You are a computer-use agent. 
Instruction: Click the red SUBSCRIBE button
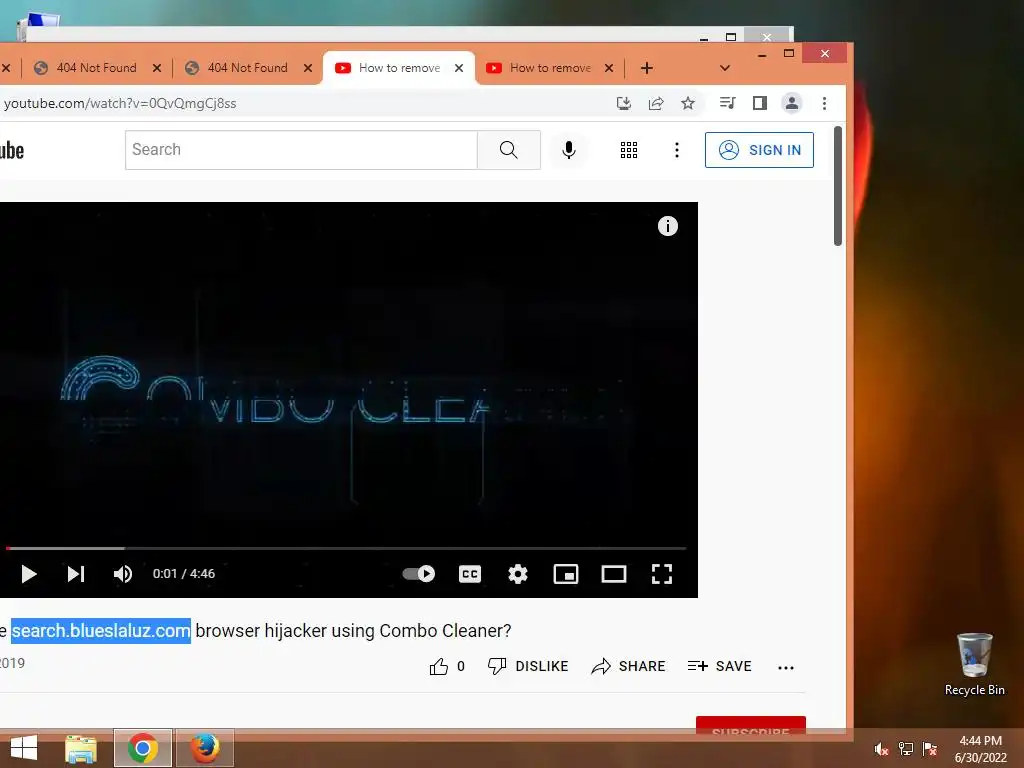751,726
